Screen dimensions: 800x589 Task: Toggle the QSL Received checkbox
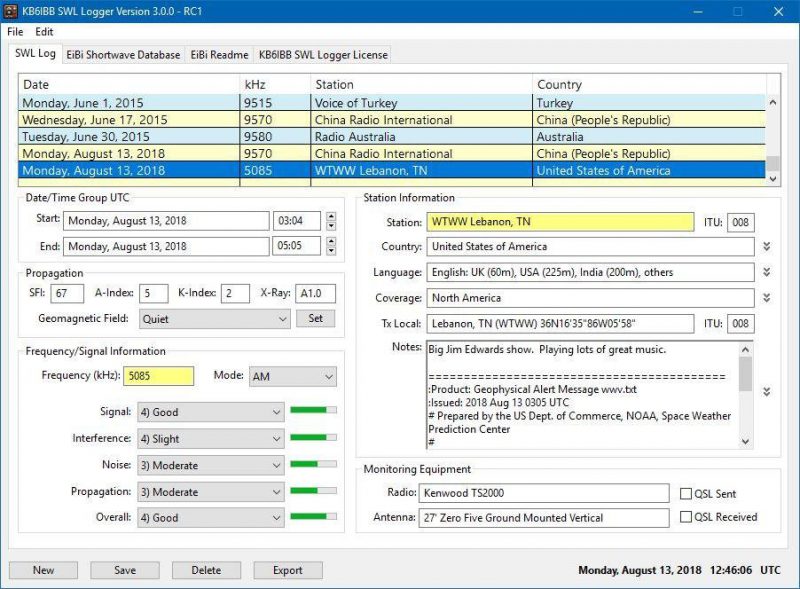click(x=686, y=517)
